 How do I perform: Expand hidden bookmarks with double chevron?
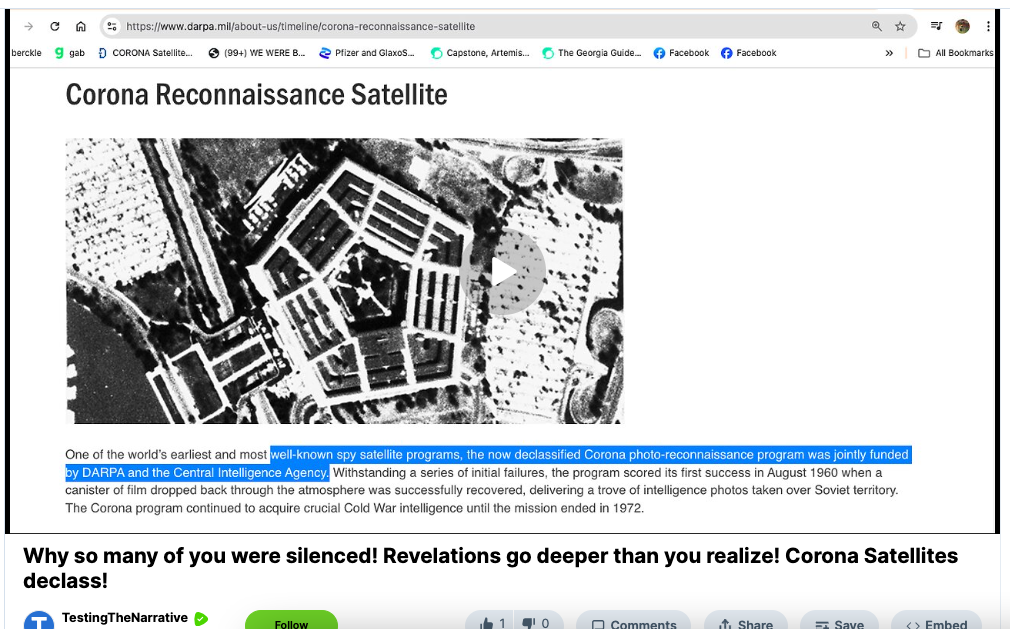[889, 53]
